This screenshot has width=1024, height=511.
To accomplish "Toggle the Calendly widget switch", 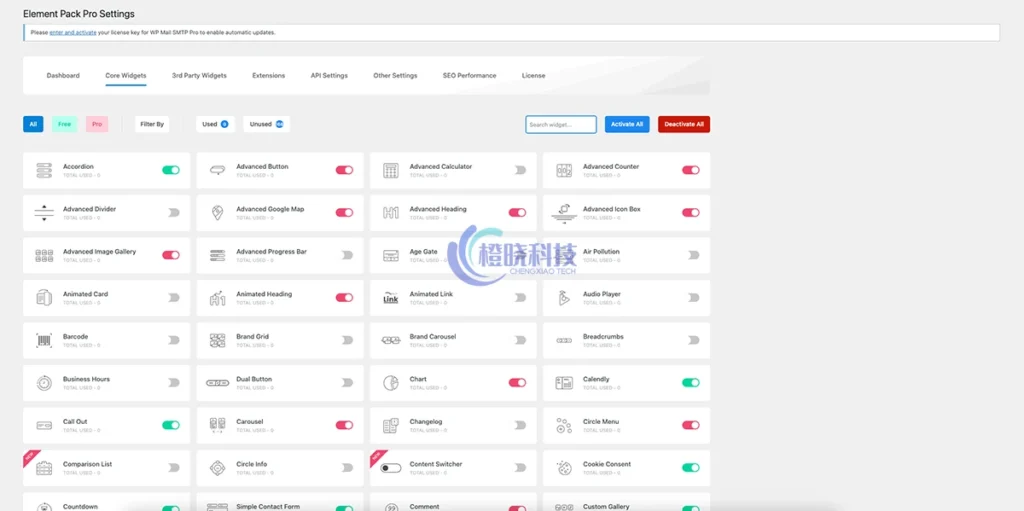I will 690,383.
